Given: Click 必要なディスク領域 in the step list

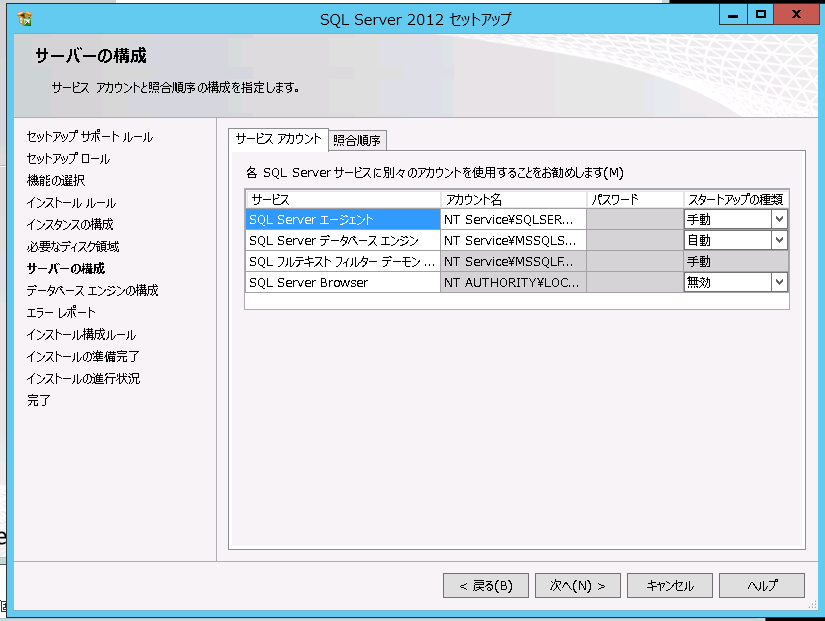Looking at the screenshot, I should [x=73, y=247].
